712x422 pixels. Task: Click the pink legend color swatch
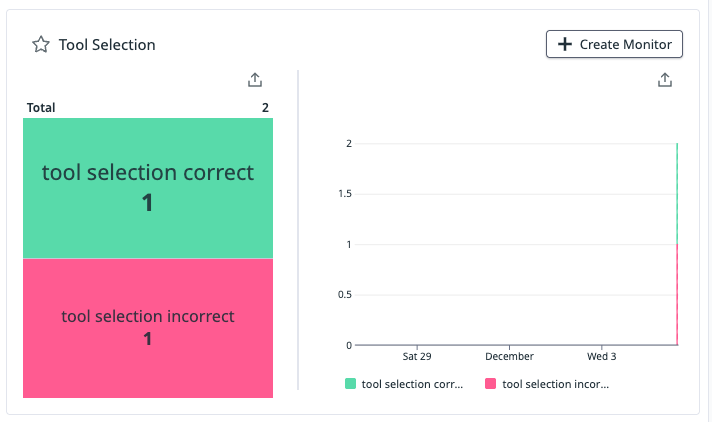pyautogui.click(x=490, y=383)
